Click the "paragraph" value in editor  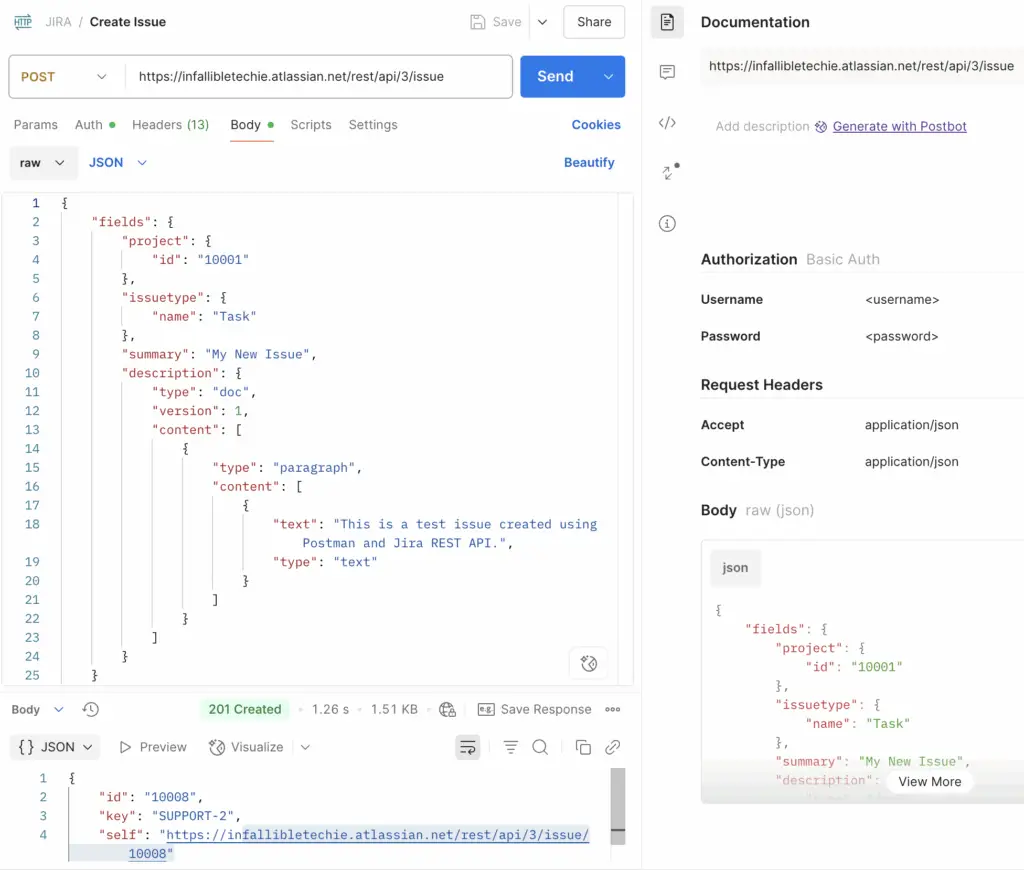[x=313, y=468]
